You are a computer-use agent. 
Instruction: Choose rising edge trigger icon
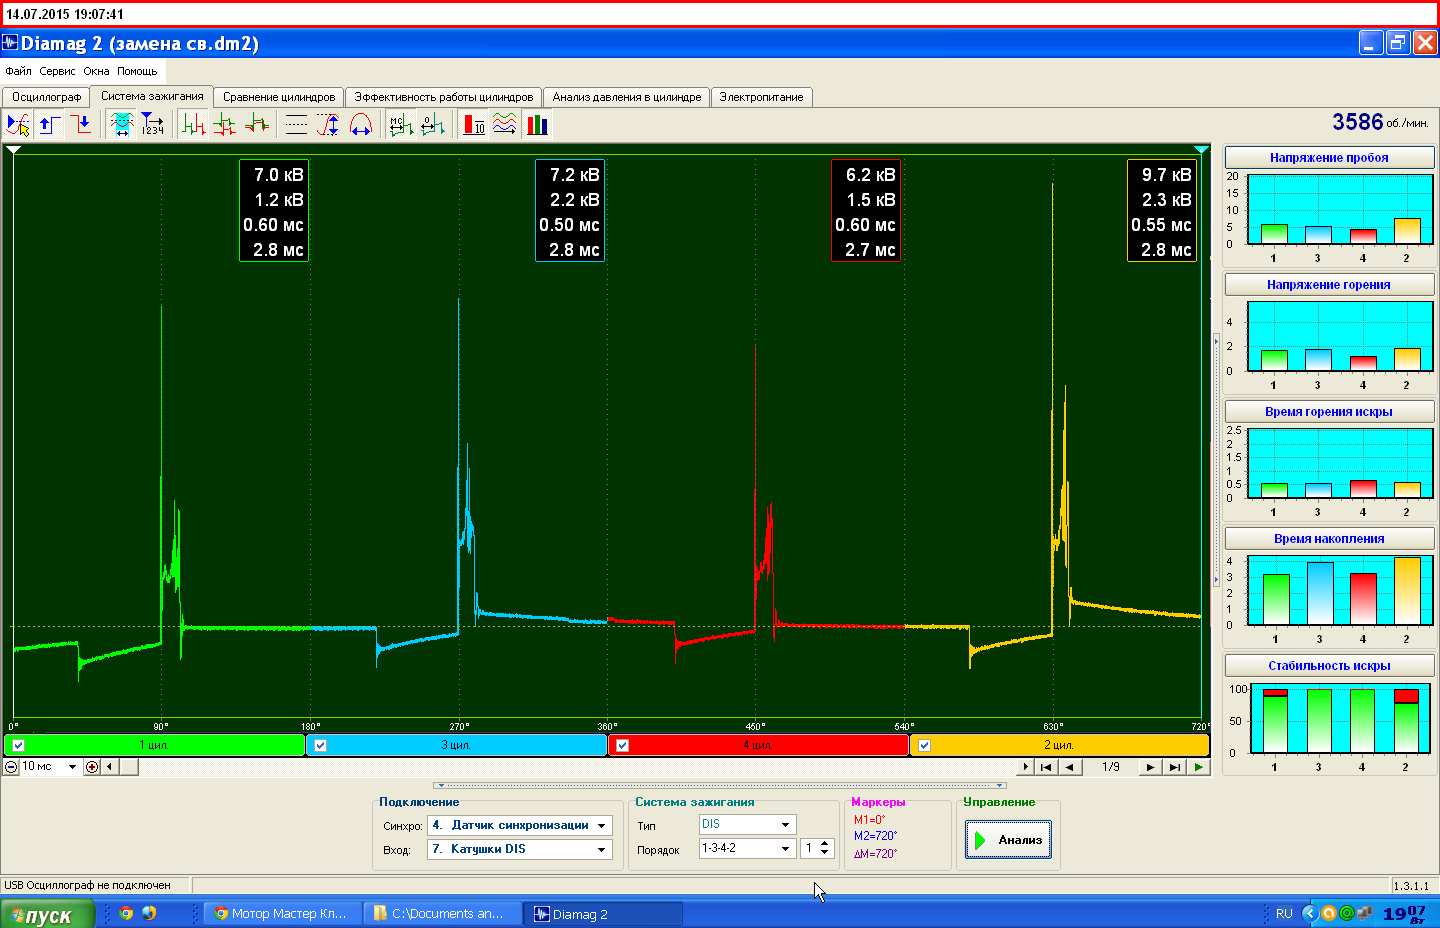pyautogui.click(x=50, y=124)
